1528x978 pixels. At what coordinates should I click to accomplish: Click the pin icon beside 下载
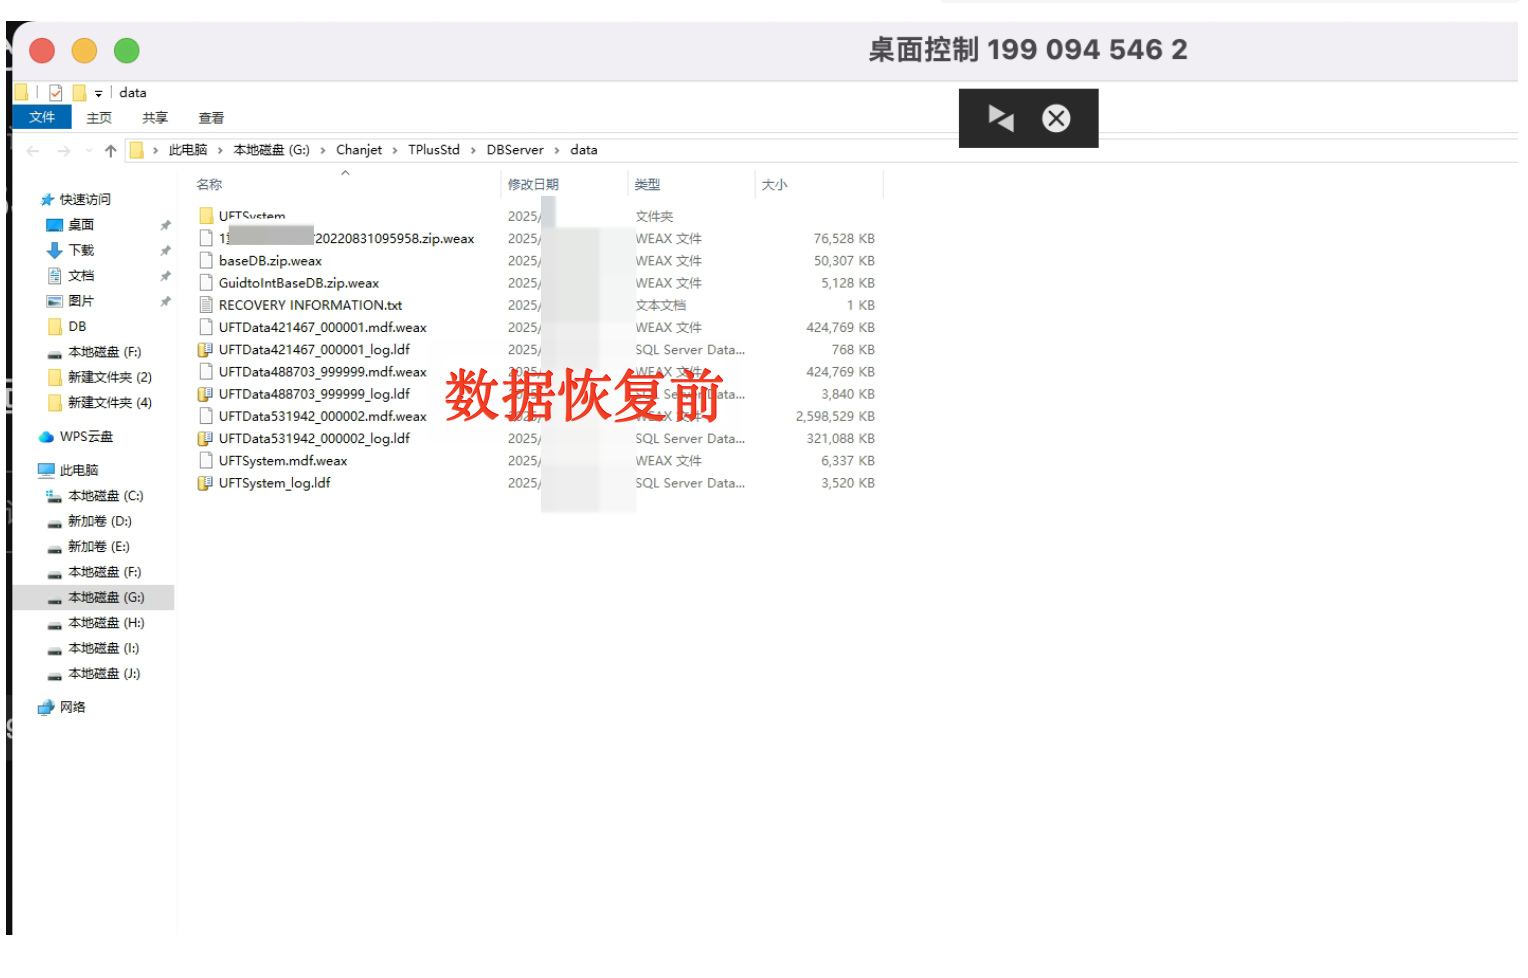coord(165,250)
